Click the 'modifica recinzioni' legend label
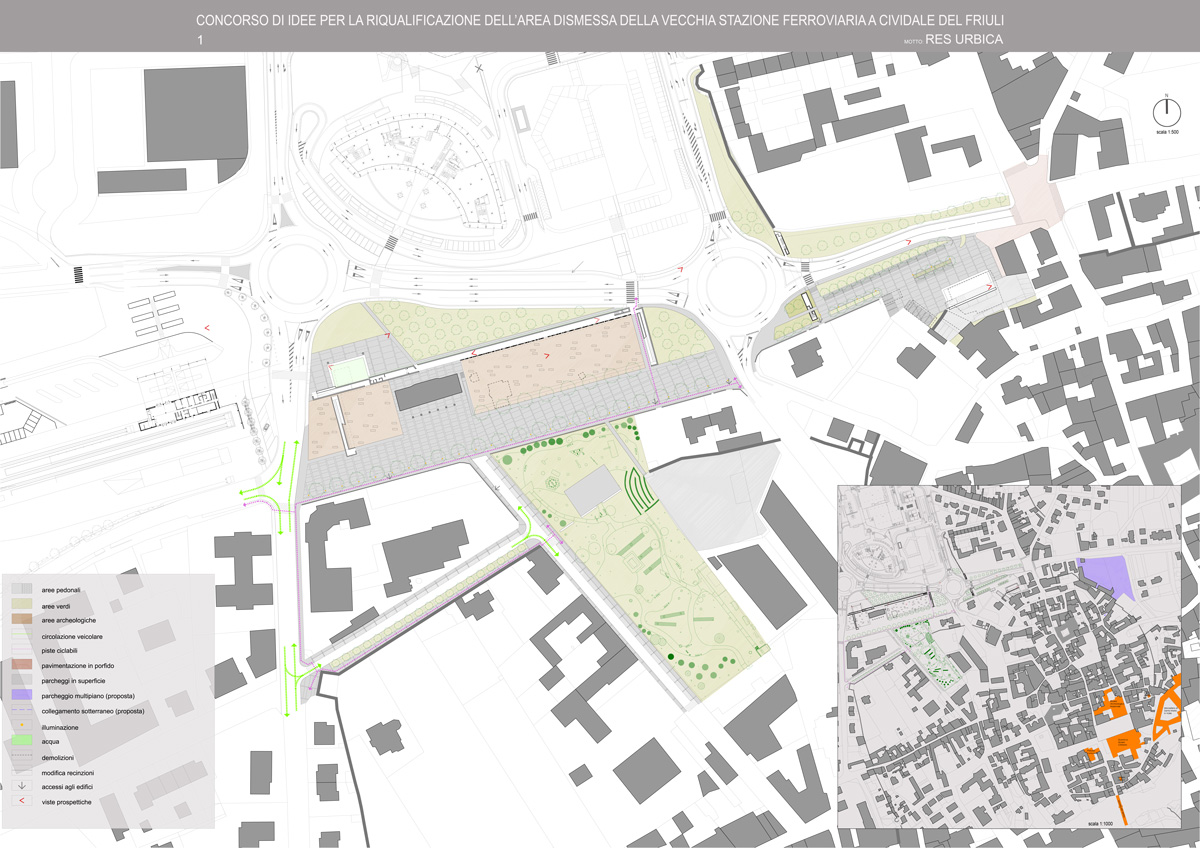 (69, 772)
